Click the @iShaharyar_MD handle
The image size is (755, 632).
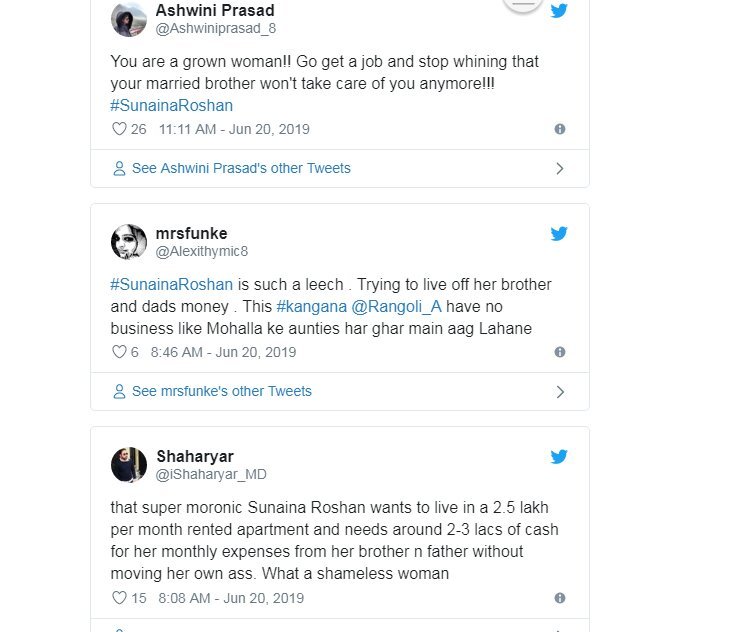click(211, 475)
